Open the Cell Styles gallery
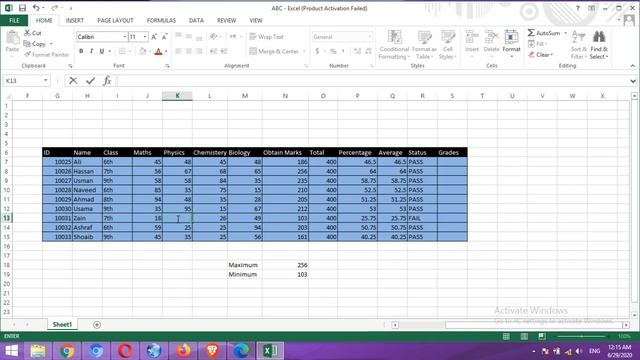This screenshot has width=640, height=360. [448, 45]
